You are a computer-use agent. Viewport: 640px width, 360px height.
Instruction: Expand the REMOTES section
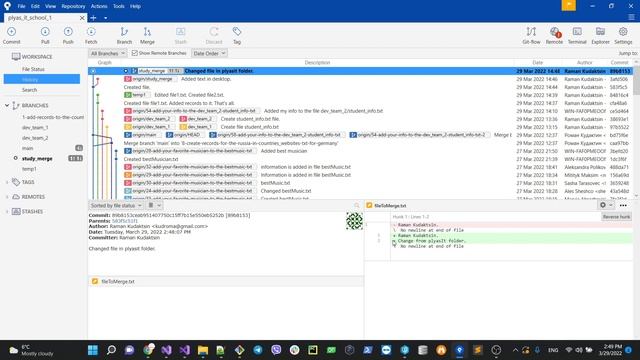[x=7, y=197]
